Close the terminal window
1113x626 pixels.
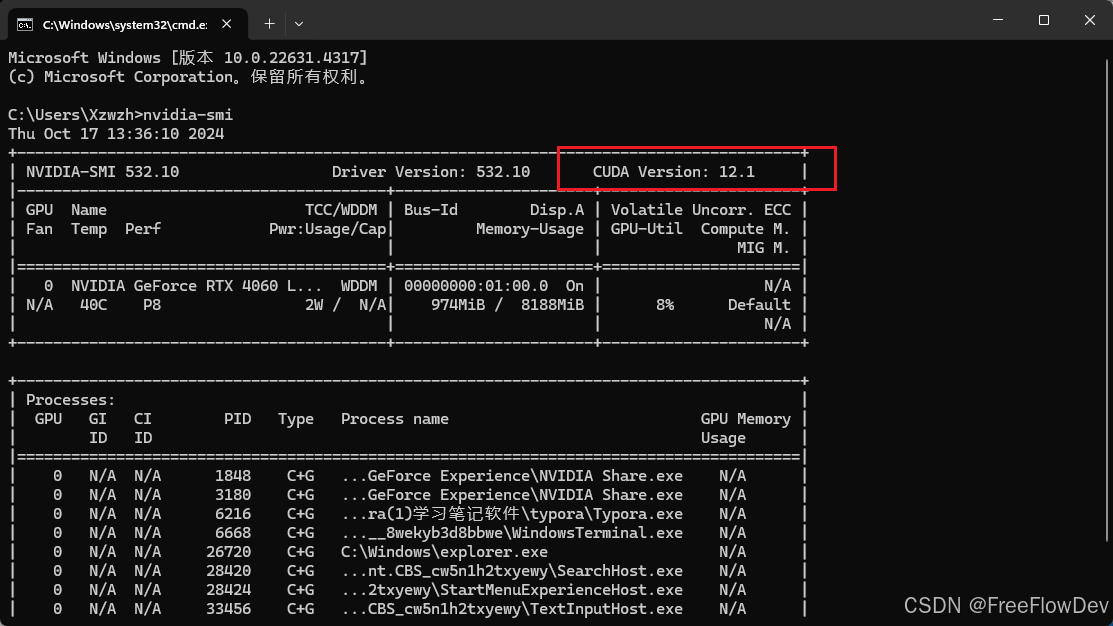[1090, 20]
